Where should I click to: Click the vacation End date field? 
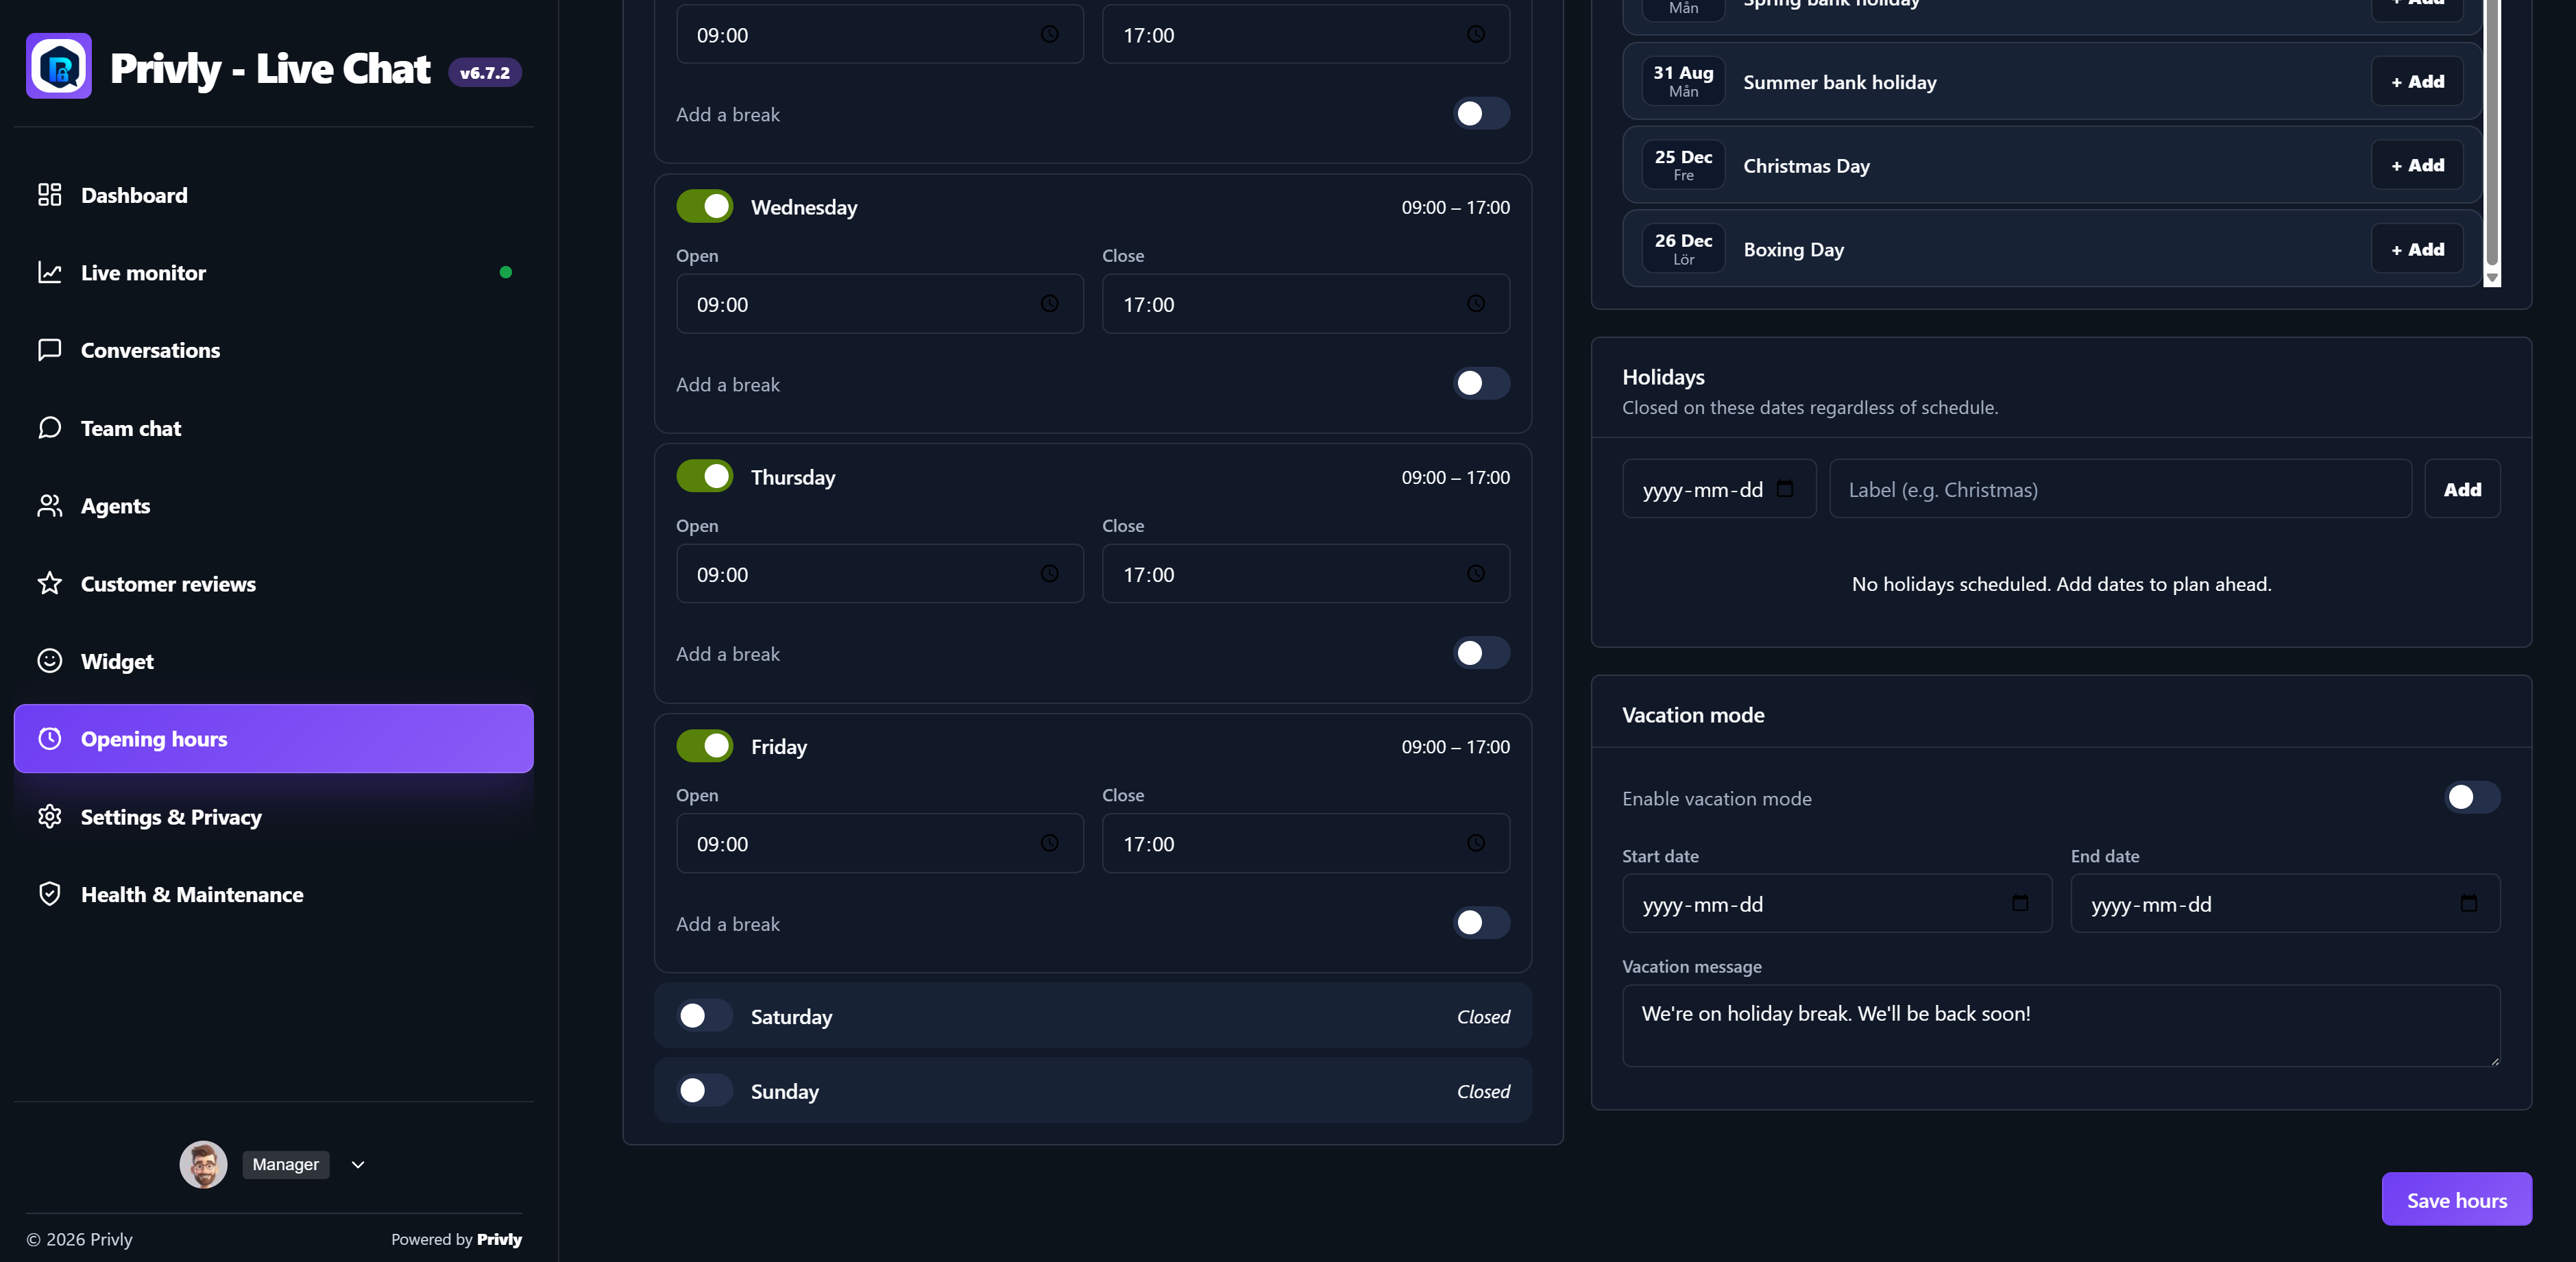pyautogui.click(x=2285, y=904)
